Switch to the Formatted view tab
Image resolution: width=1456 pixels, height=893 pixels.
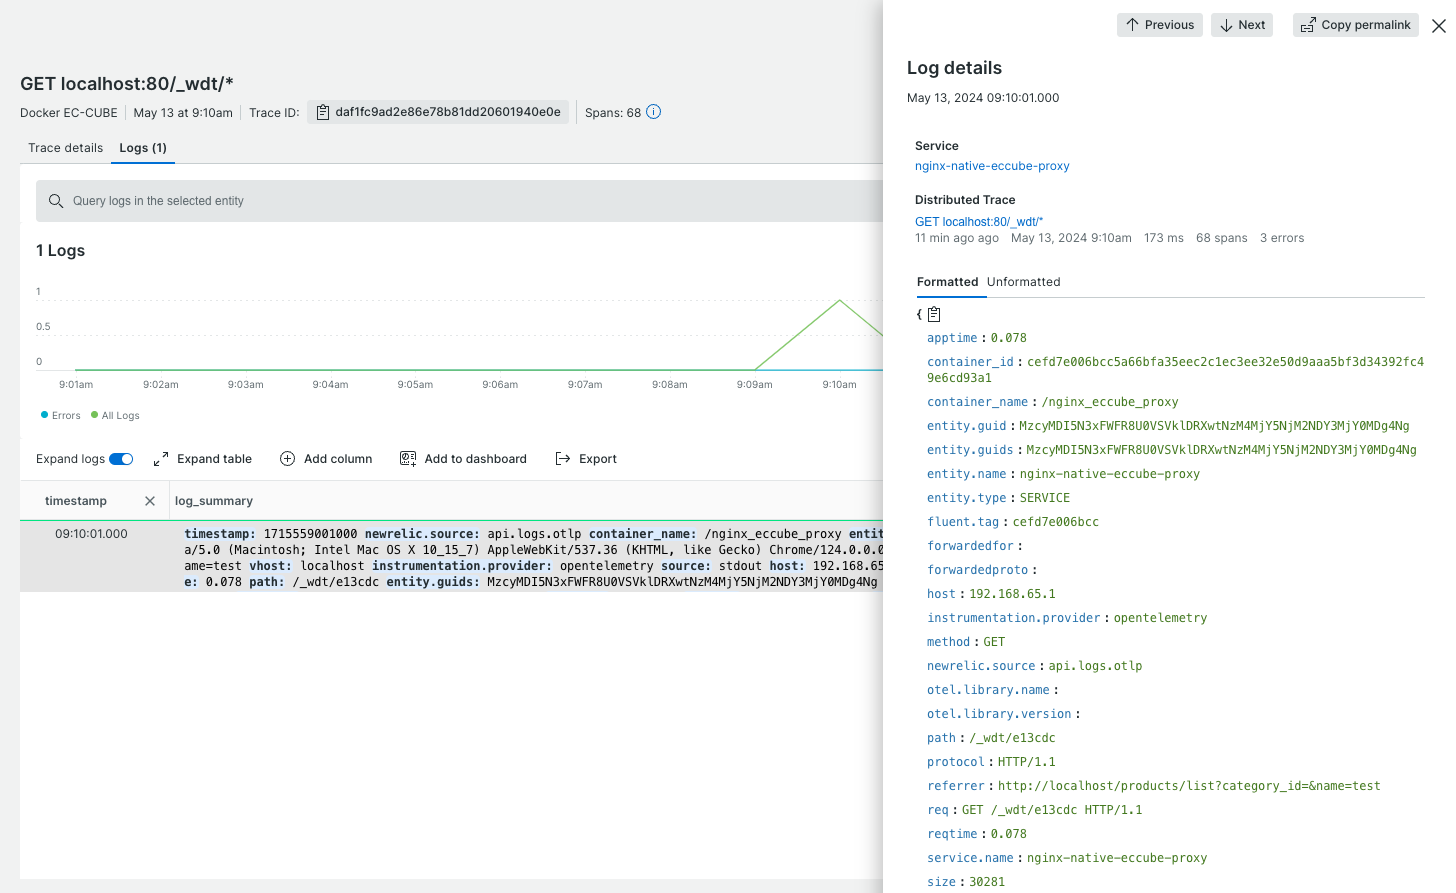coord(948,282)
